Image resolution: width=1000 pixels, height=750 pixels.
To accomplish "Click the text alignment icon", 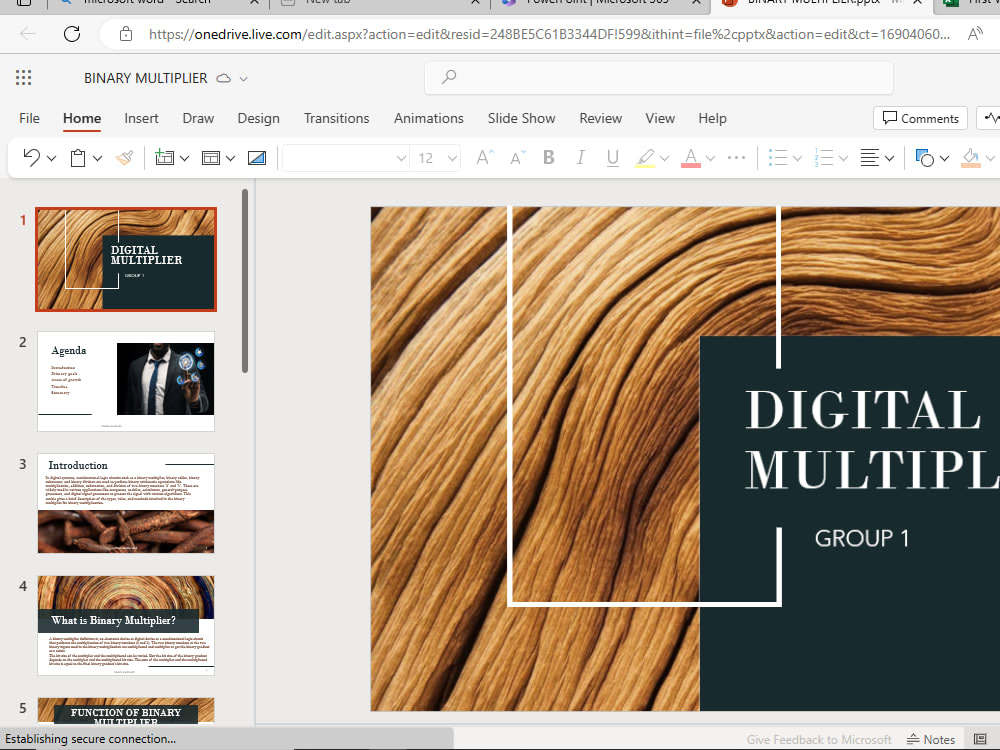I will point(870,158).
